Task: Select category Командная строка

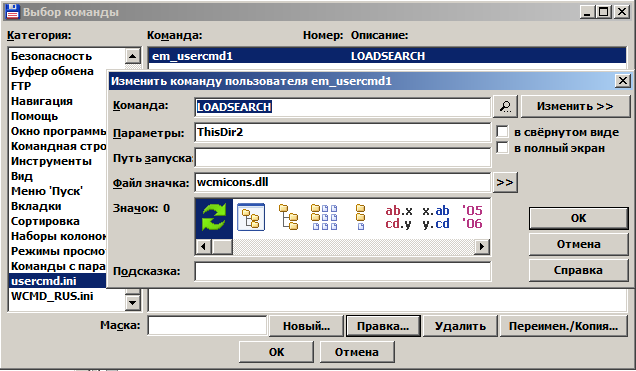Action: 58,146
